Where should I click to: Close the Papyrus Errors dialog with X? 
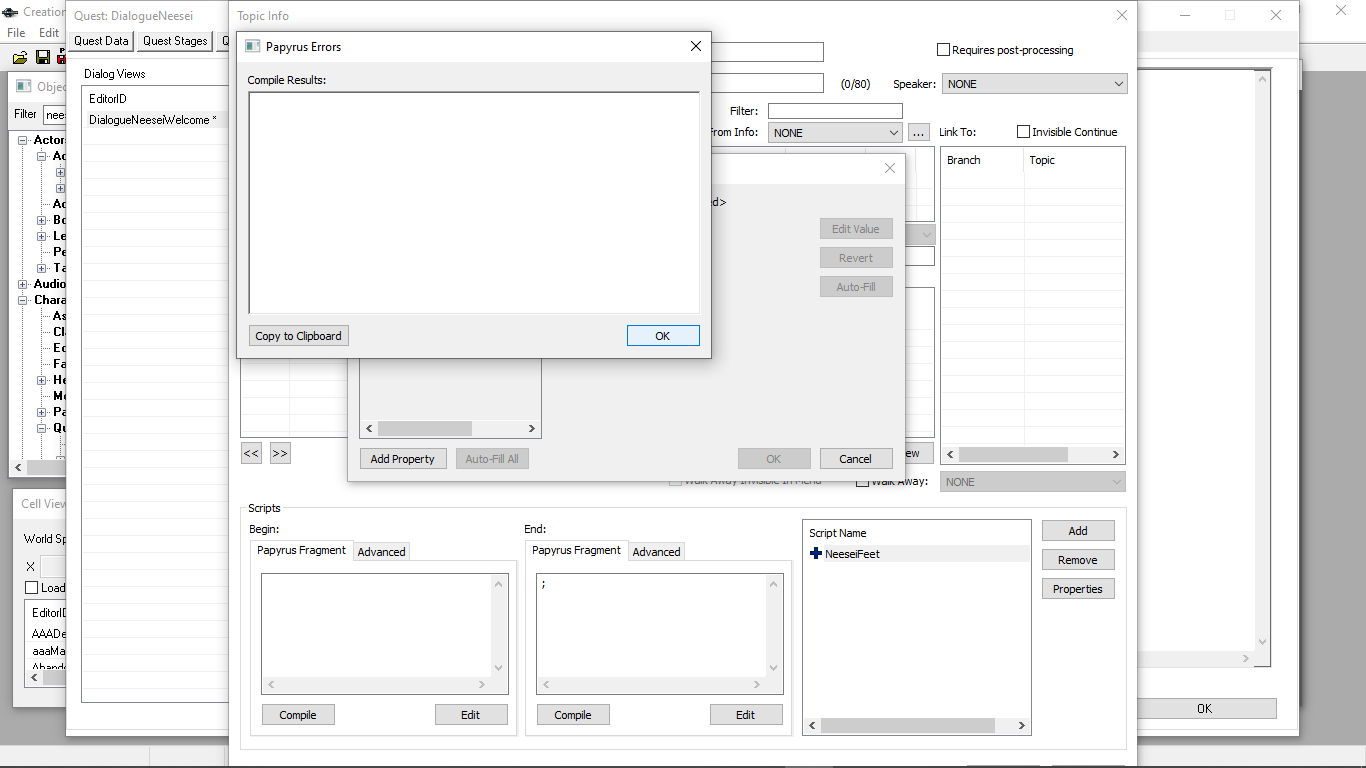pos(696,46)
